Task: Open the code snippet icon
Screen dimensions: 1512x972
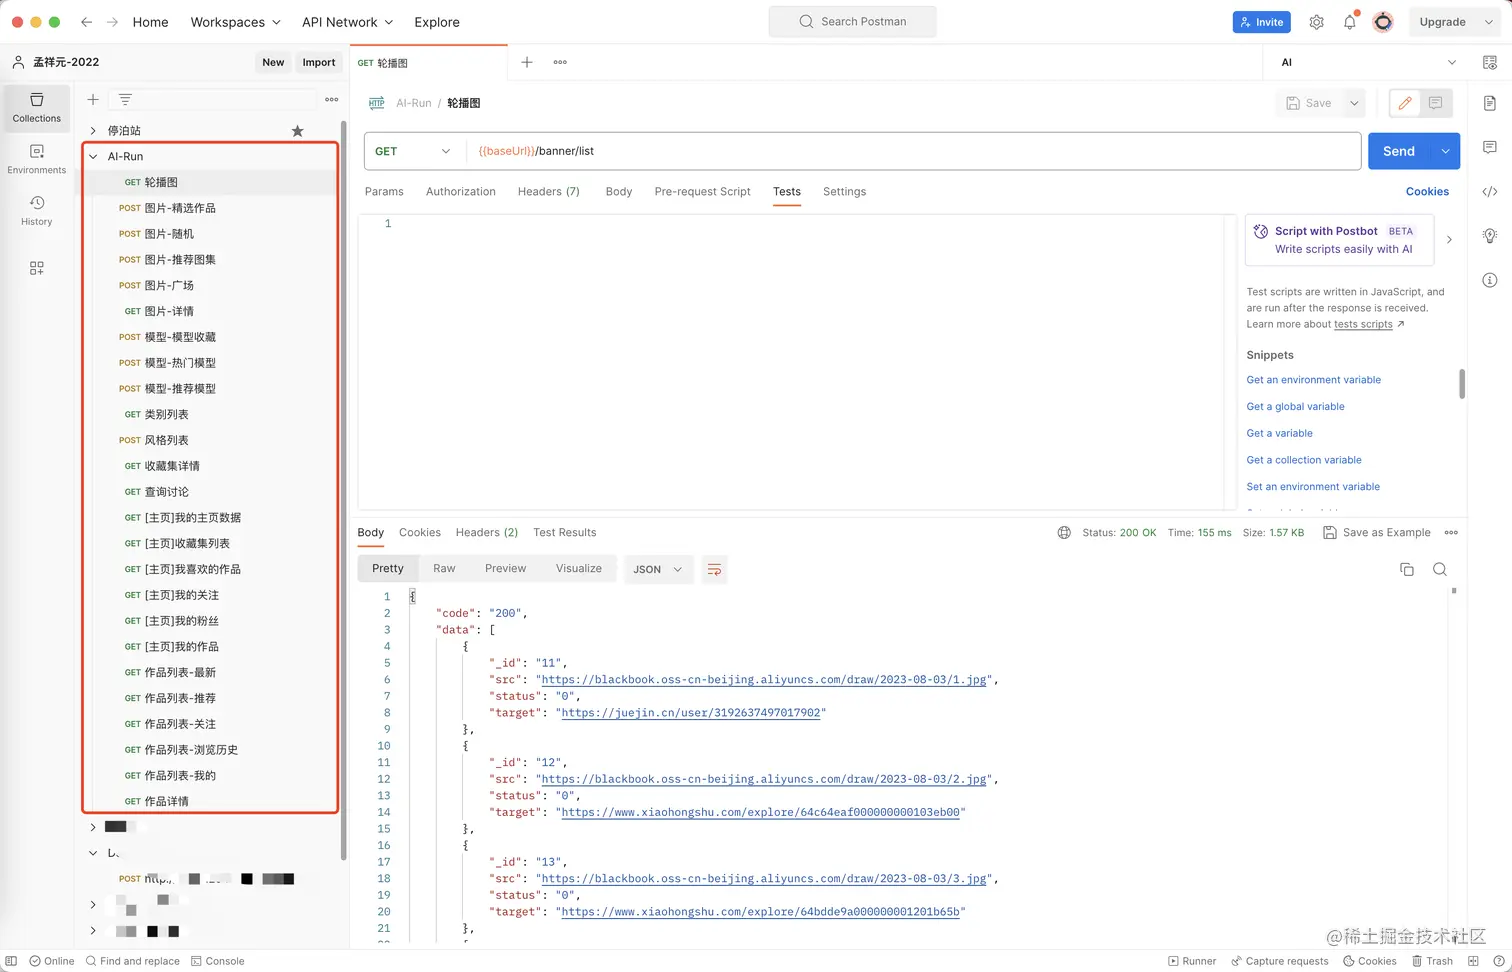Action: (1490, 192)
